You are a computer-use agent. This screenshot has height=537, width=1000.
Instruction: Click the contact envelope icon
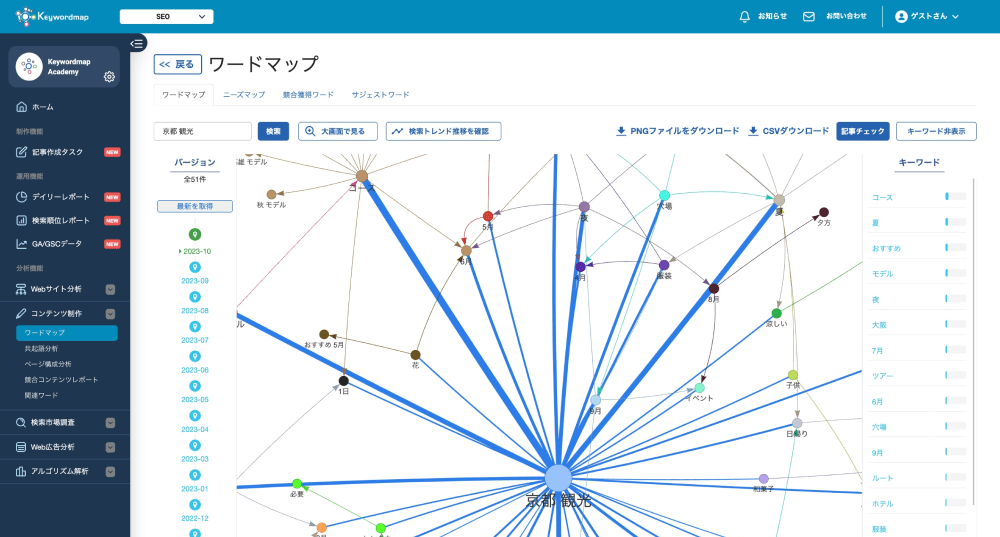(809, 17)
